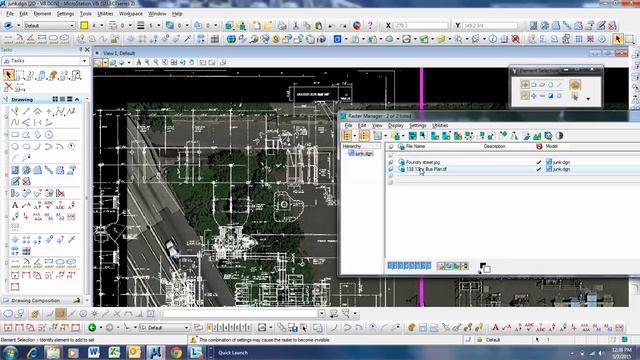Click the Place Text A icon in bottom-right toolbar

click(495, 327)
